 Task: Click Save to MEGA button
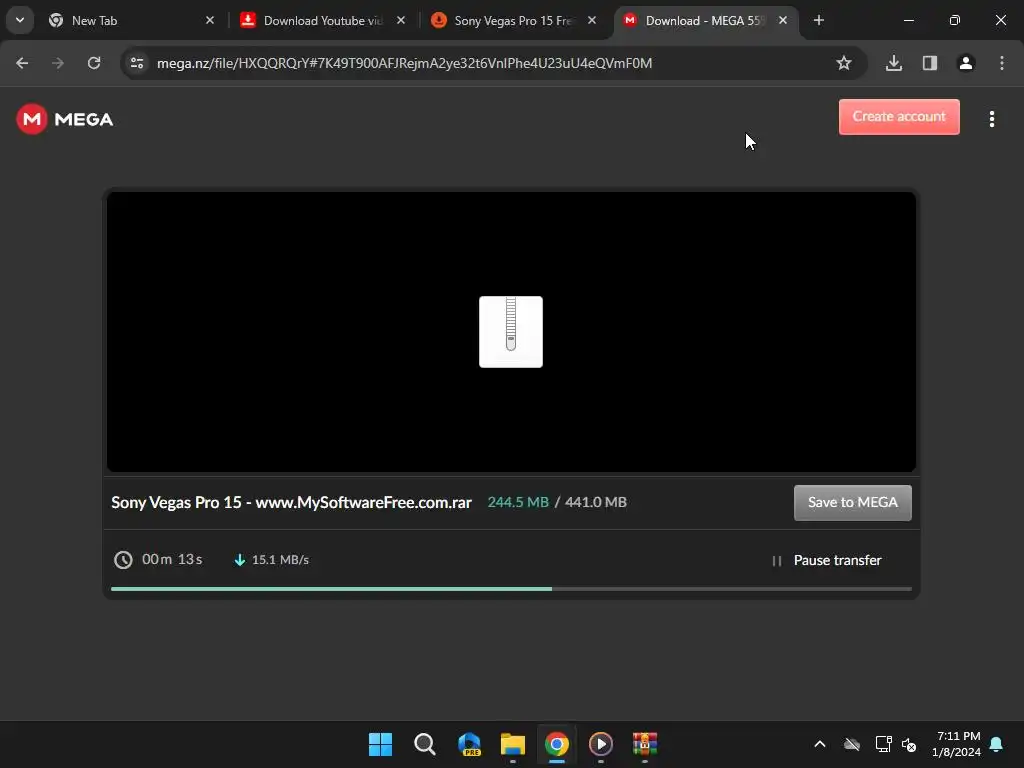tap(852, 502)
